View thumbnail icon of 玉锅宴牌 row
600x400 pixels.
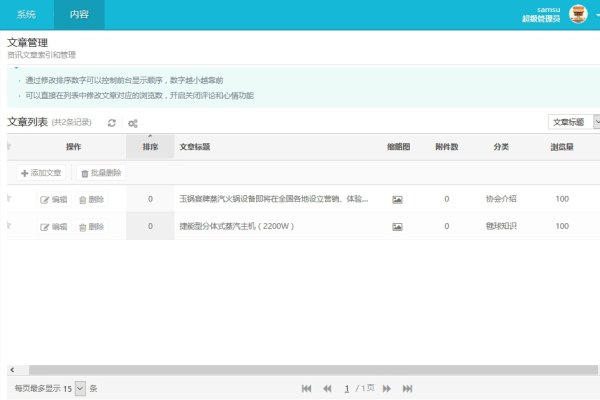[x=397, y=199]
